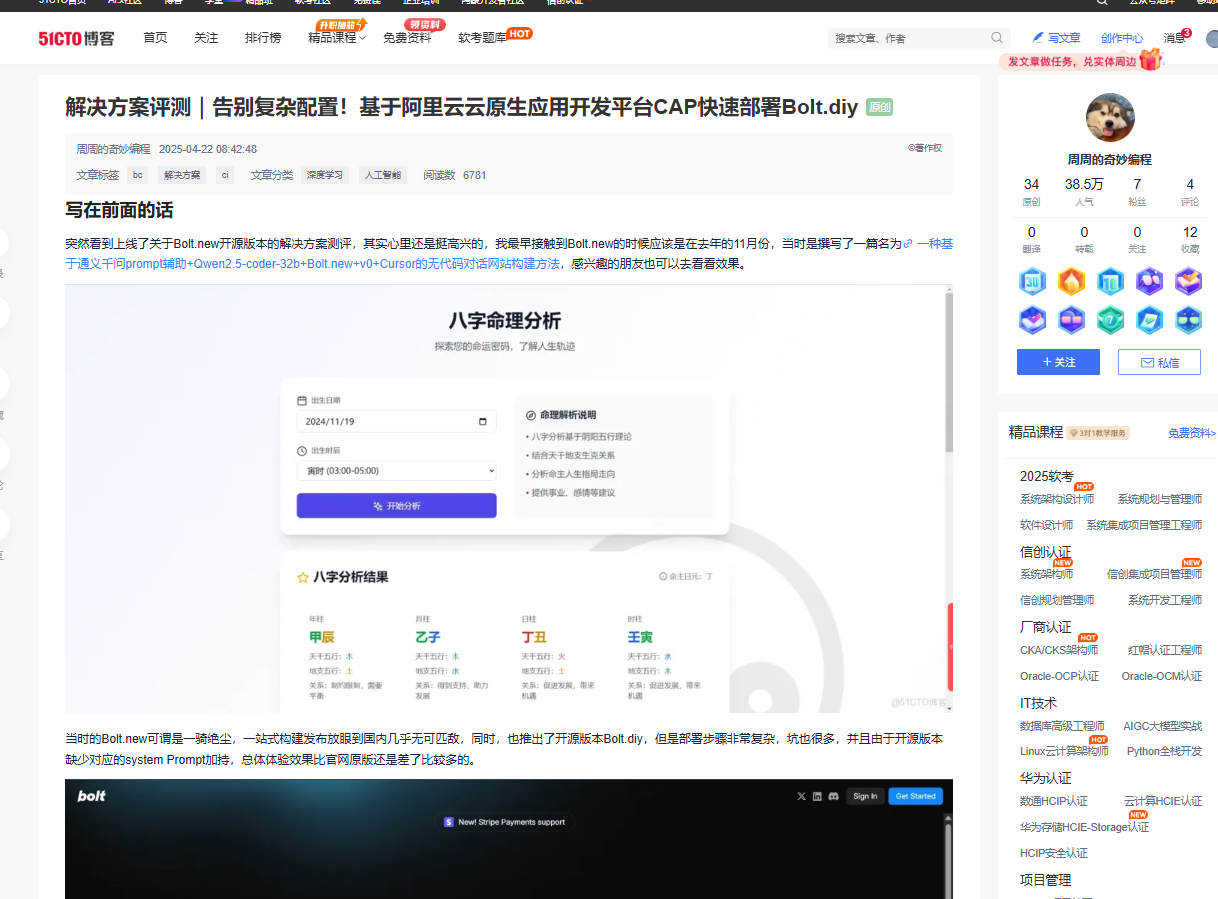The height and width of the screenshot is (899, 1218).
Task: Open 数据库高级工程师 course link
Action: click(x=1062, y=726)
